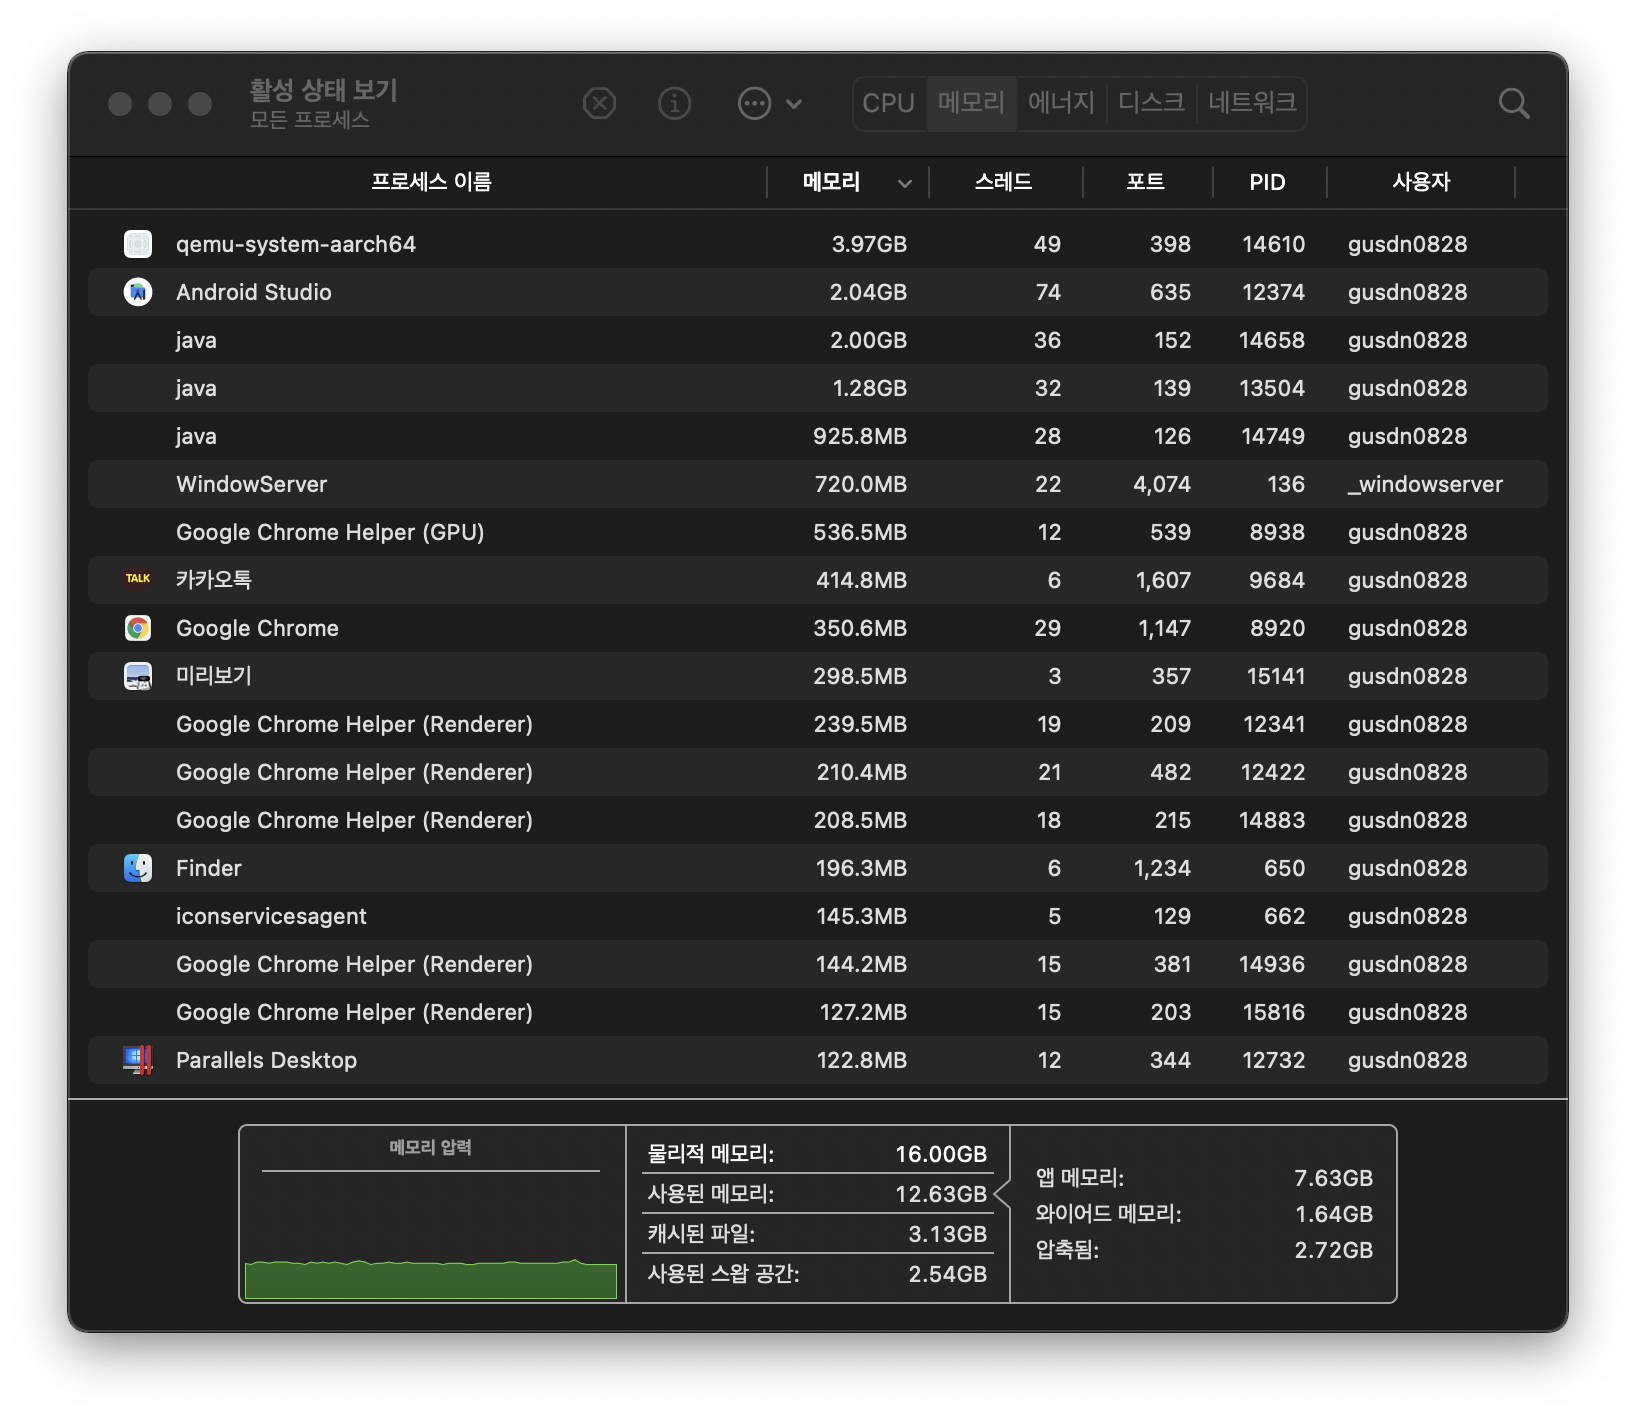
Task: Click the 3.97GB memory value
Action: (x=869, y=244)
